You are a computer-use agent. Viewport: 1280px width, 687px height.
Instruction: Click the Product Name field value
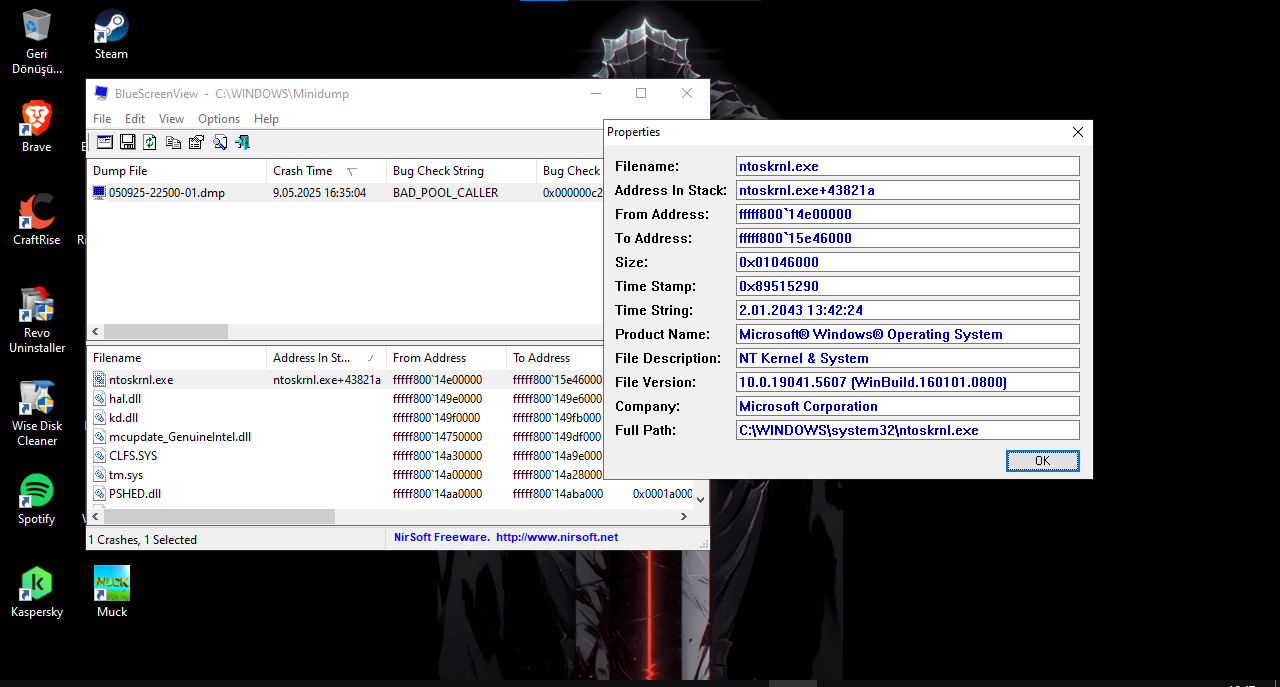(x=908, y=334)
